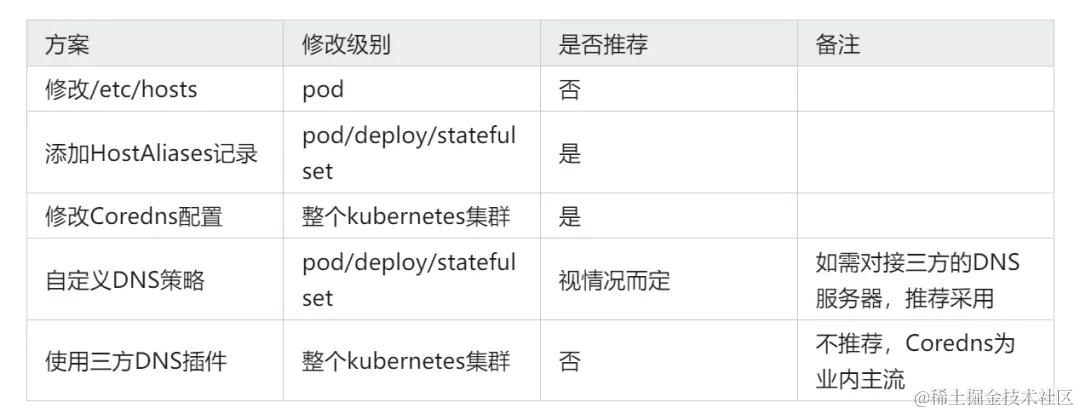Click the 修改级别 column header
The height and width of the screenshot is (414, 1080).
point(411,44)
